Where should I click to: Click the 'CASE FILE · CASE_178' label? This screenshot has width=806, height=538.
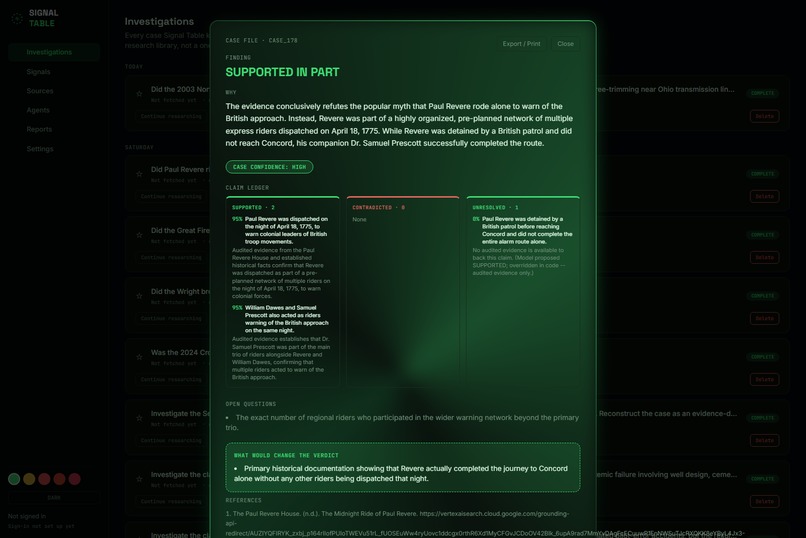tap(261, 41)
